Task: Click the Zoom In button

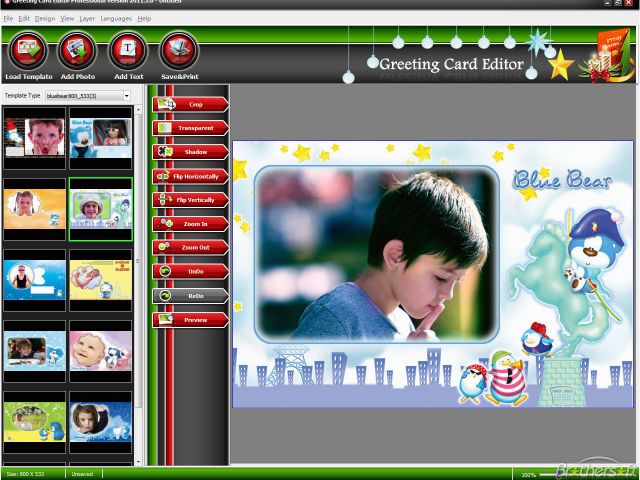Action: click(x=190, y=224)
